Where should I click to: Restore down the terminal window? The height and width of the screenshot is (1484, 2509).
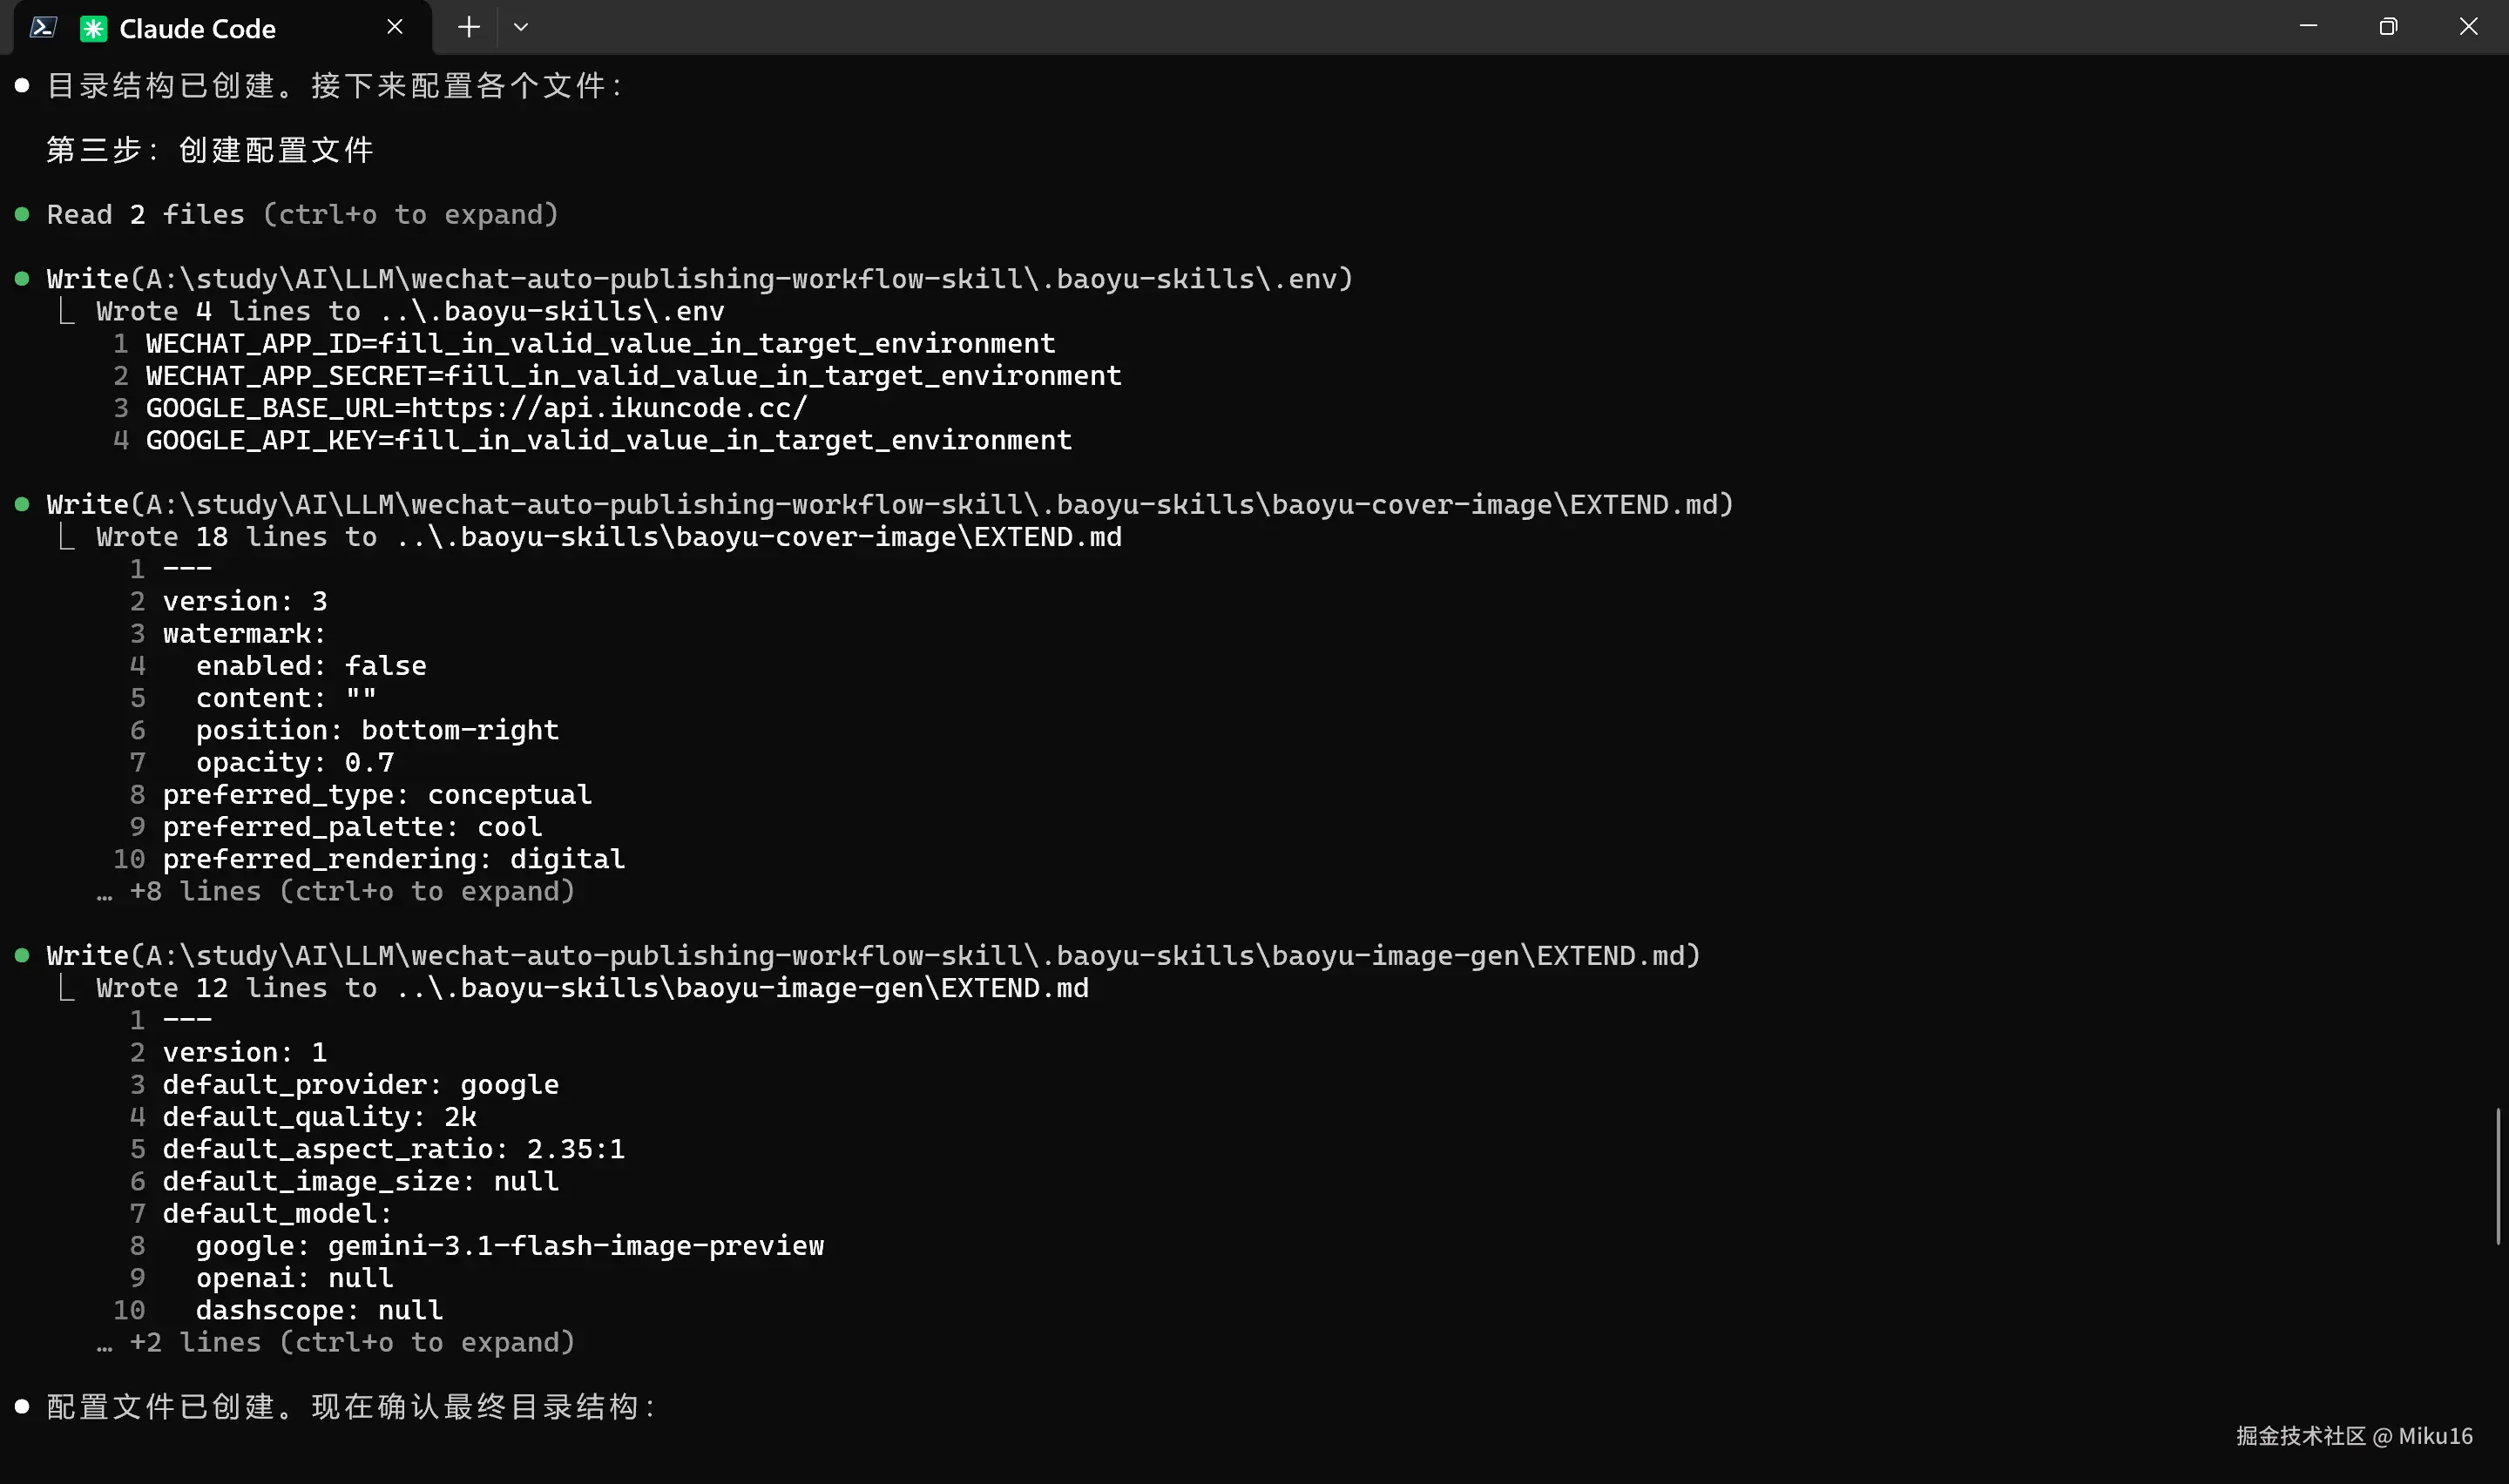tap(2388, 26)
